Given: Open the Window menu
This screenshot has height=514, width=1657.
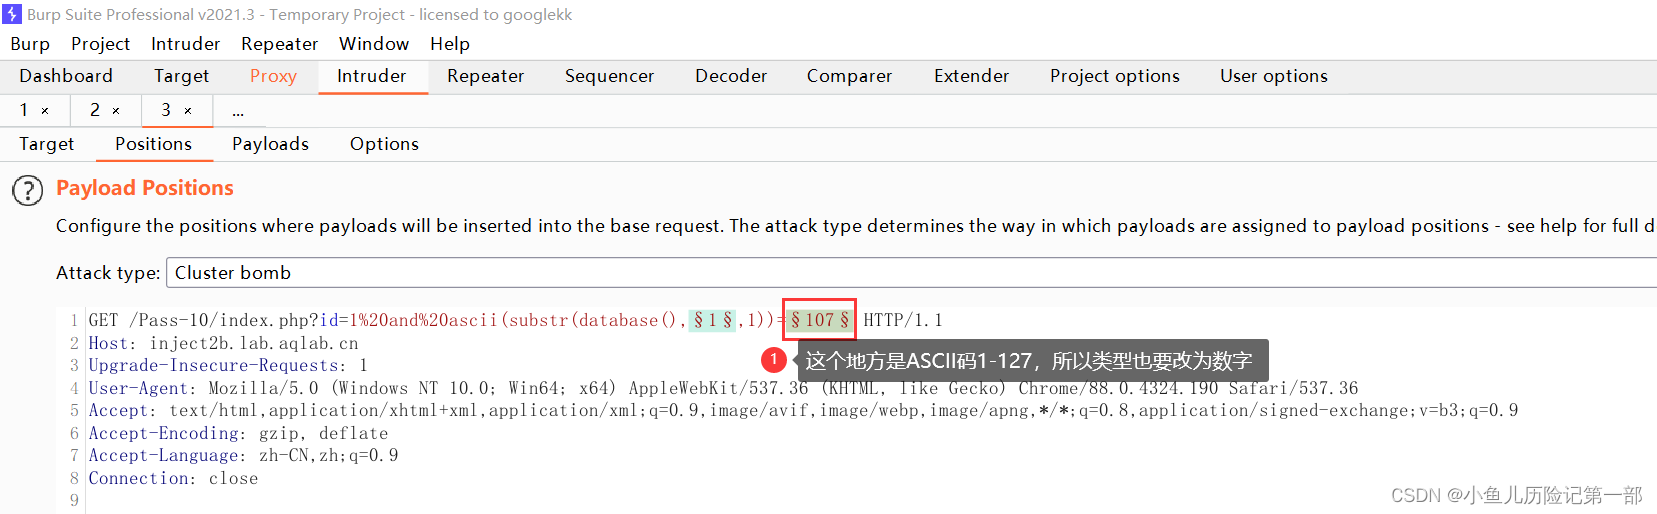Looking at the screenshot, I should point(374,44).
